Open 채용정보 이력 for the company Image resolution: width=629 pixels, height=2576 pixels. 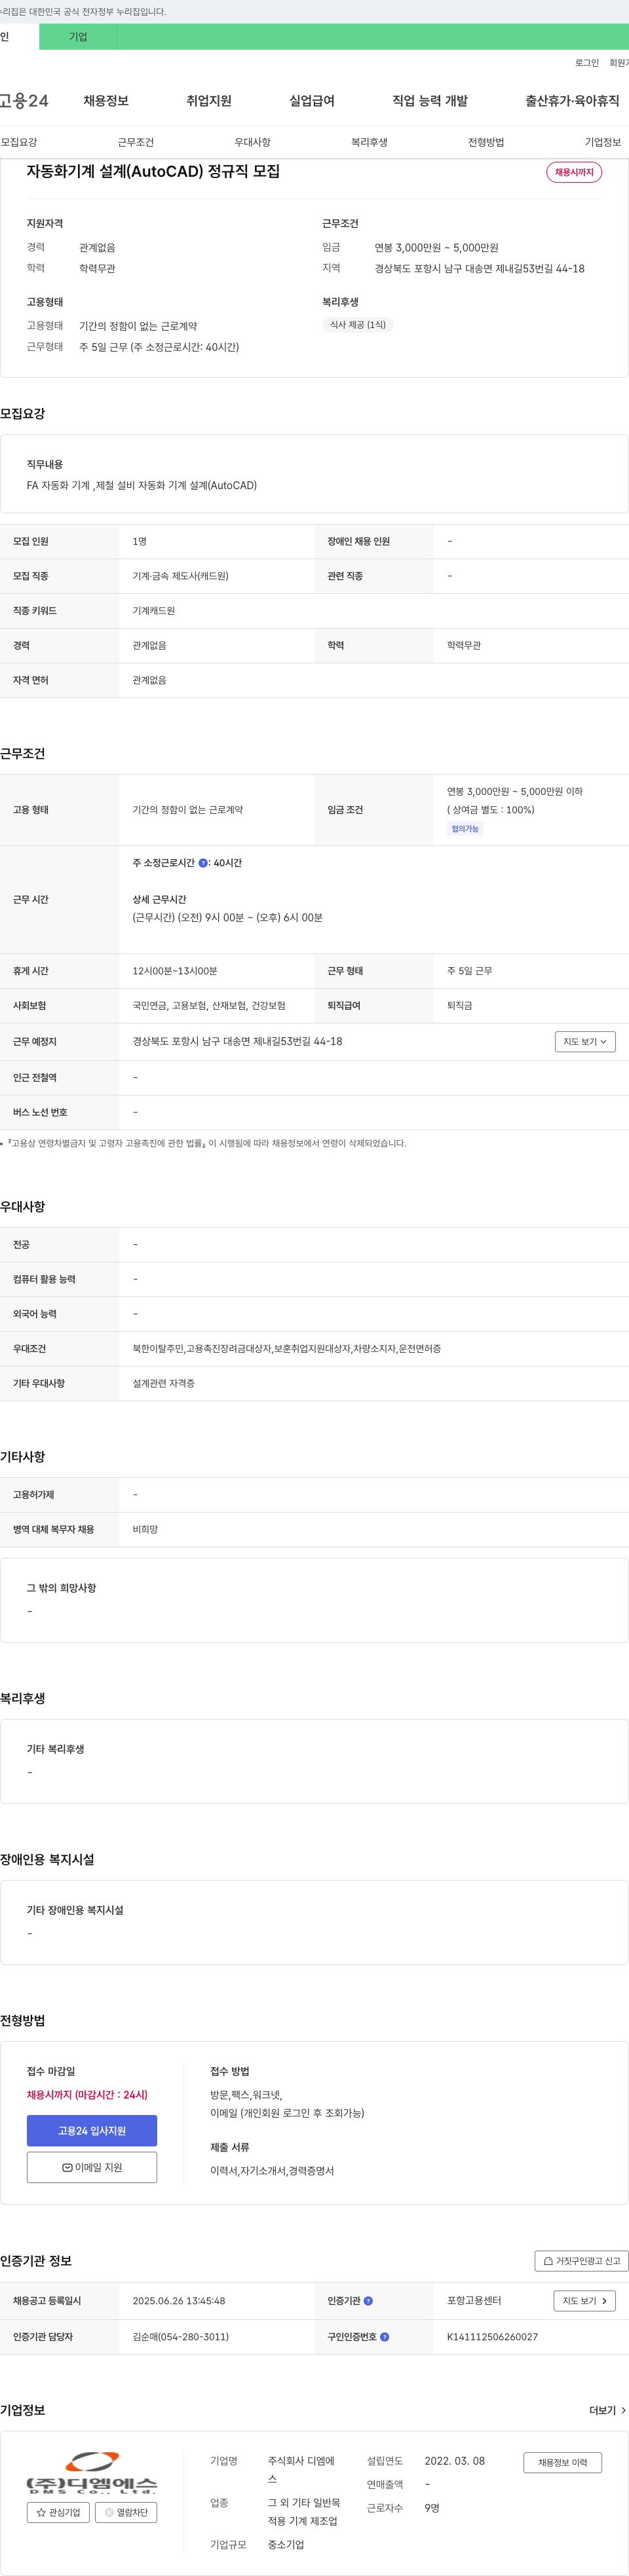pos(563,2462)
